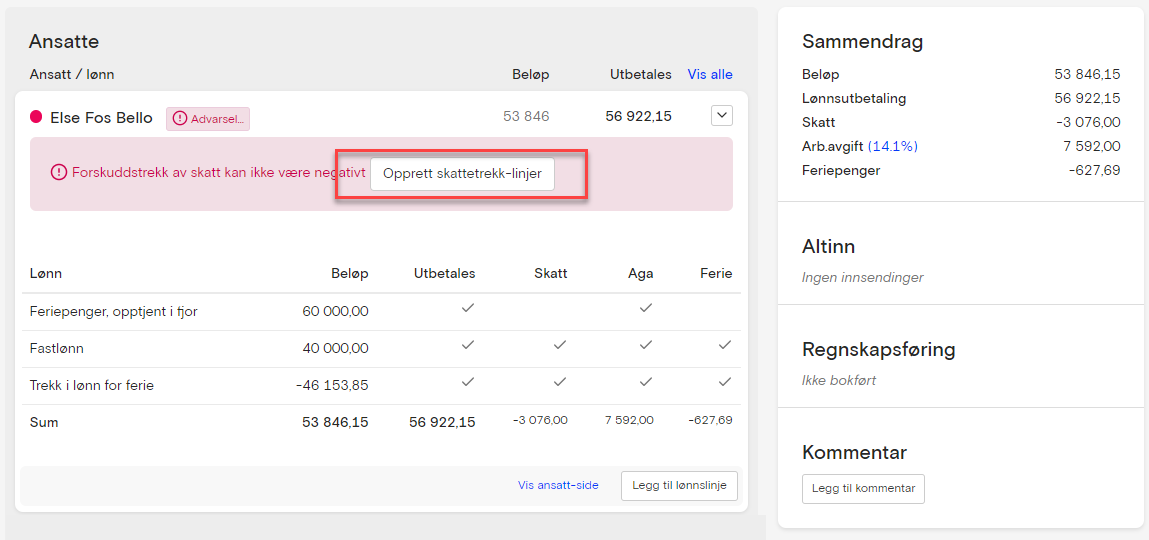The image size is (1149, 540).
Task: Toggle Ferie checkmark in Trekk i lønn row
Action: click(725, 382)
